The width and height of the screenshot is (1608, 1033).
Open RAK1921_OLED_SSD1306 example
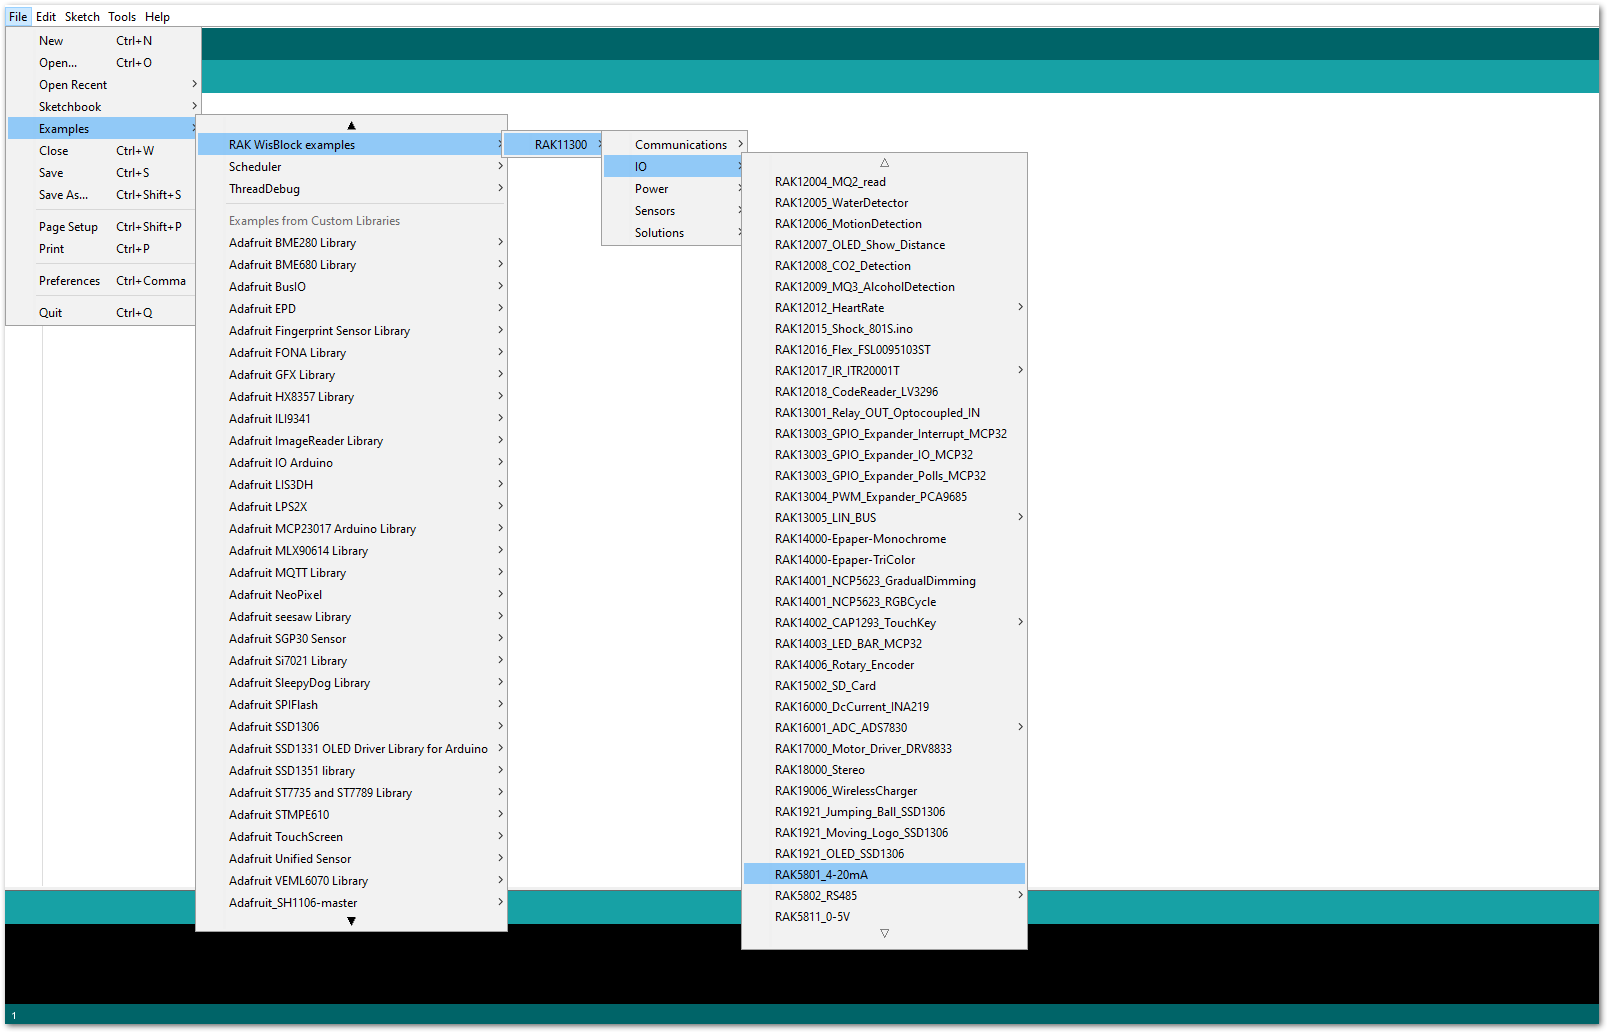(885, 854)
